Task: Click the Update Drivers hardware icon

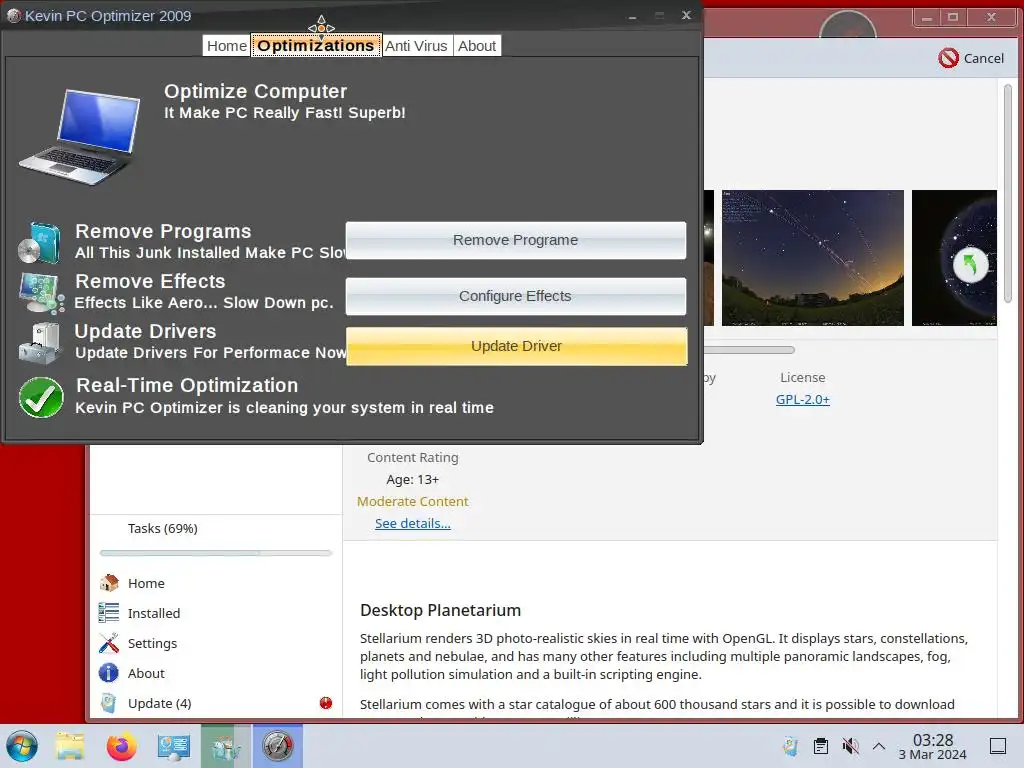Action: click(40, 343)
